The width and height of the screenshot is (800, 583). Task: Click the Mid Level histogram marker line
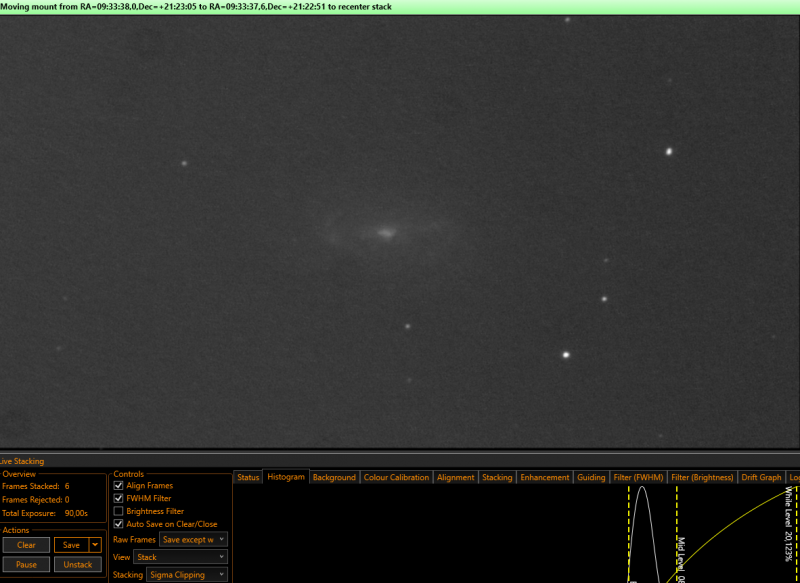(677, 533)
